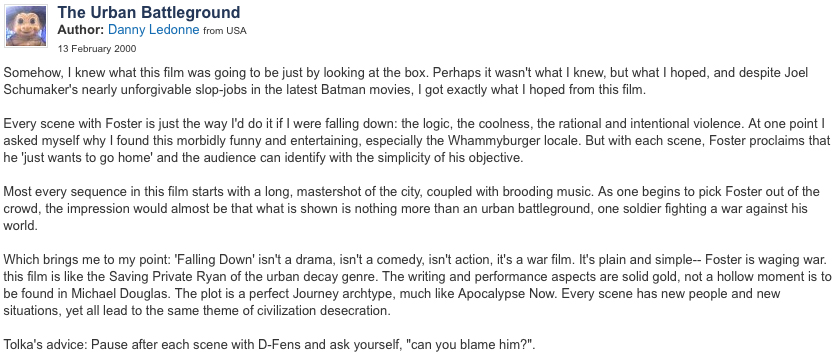Image resolution: width=835 pixels, height=360 pixels.
Task: Click the 'Author:' label text
Action: pos(81,30)
